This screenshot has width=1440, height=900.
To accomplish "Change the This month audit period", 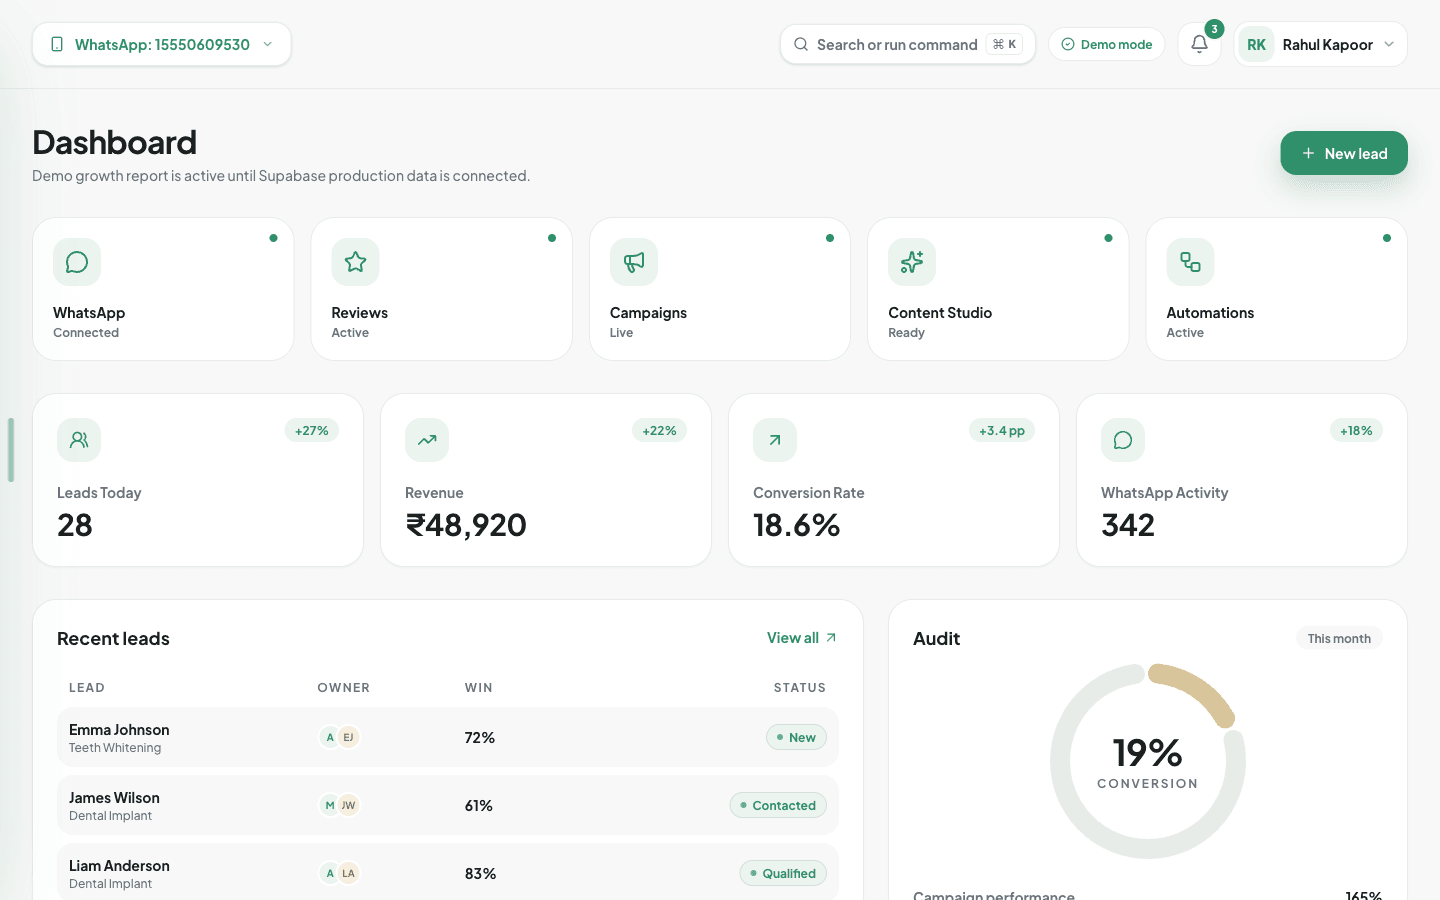I will [1339, 638].
